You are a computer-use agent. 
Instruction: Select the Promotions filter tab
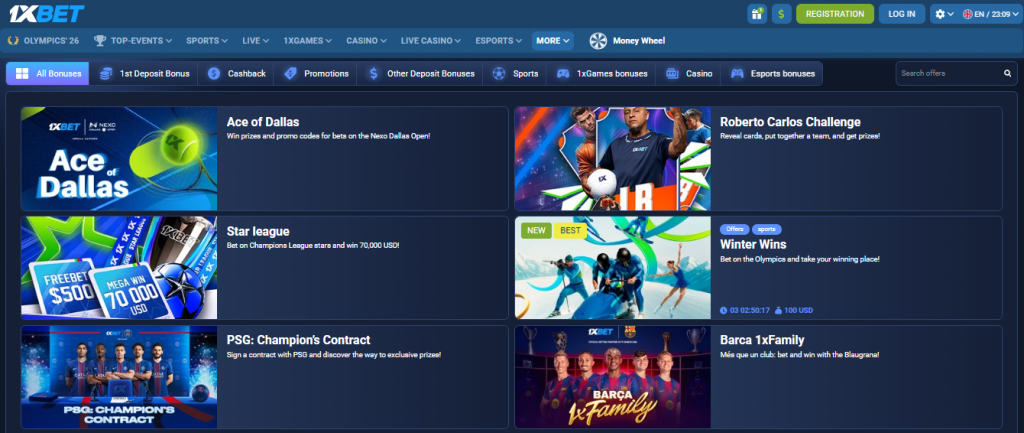click(316, 74)
